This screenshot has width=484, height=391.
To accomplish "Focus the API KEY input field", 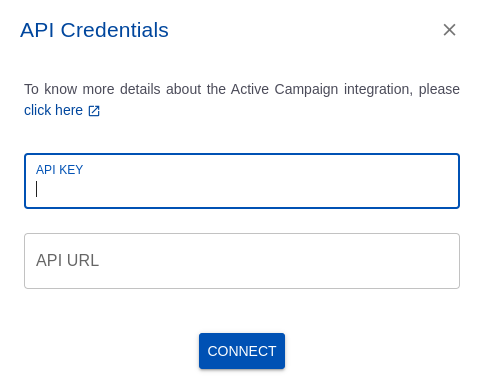I will pos(242,181).
